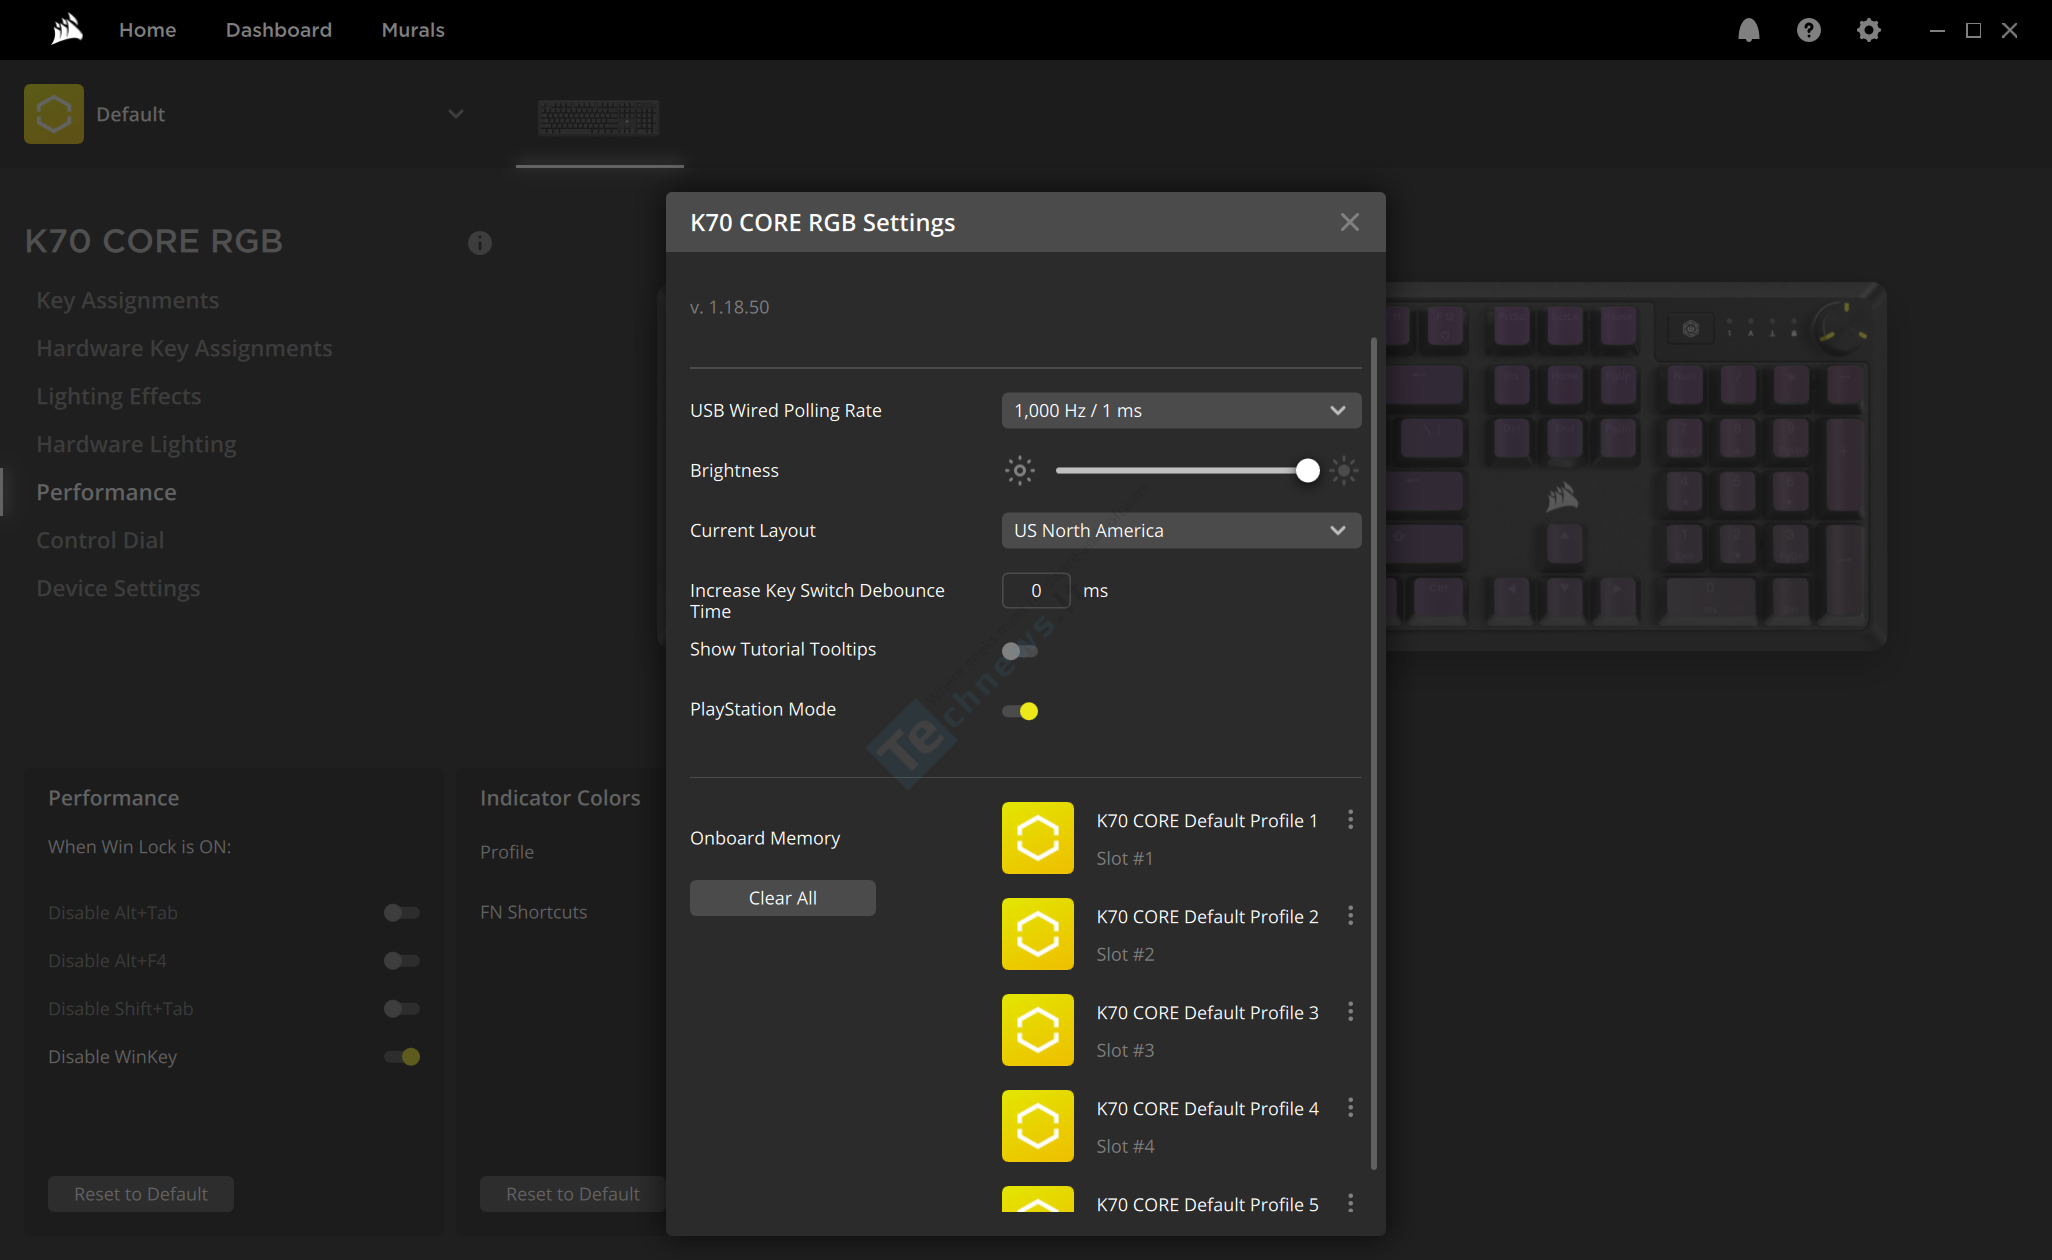Image resolution: width=2052 pixels, height=1260 pixels.
Task: Open options menu for Default Profile 3
Action: point(1351,1012)
